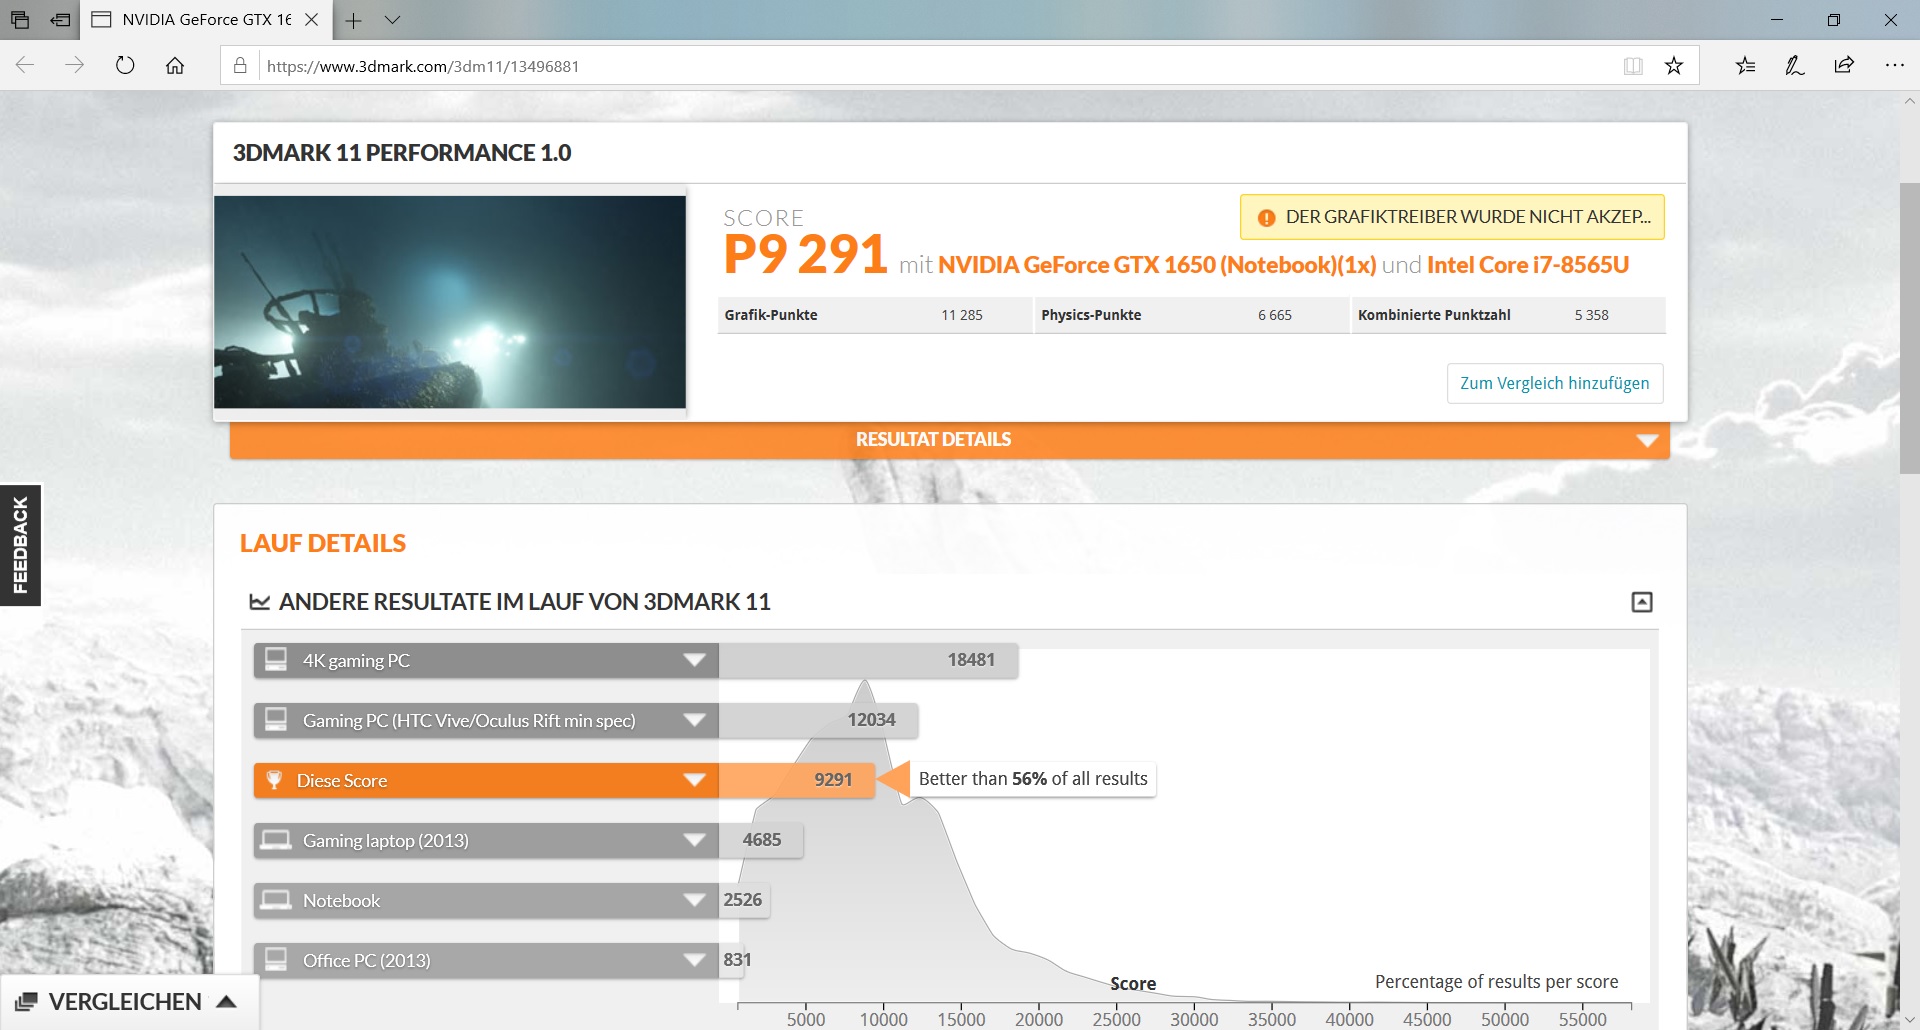This screenshot has height=1030, width=1920.
Task: Open the Vergleichen panel at bottom
Action: click(128, 1002)
